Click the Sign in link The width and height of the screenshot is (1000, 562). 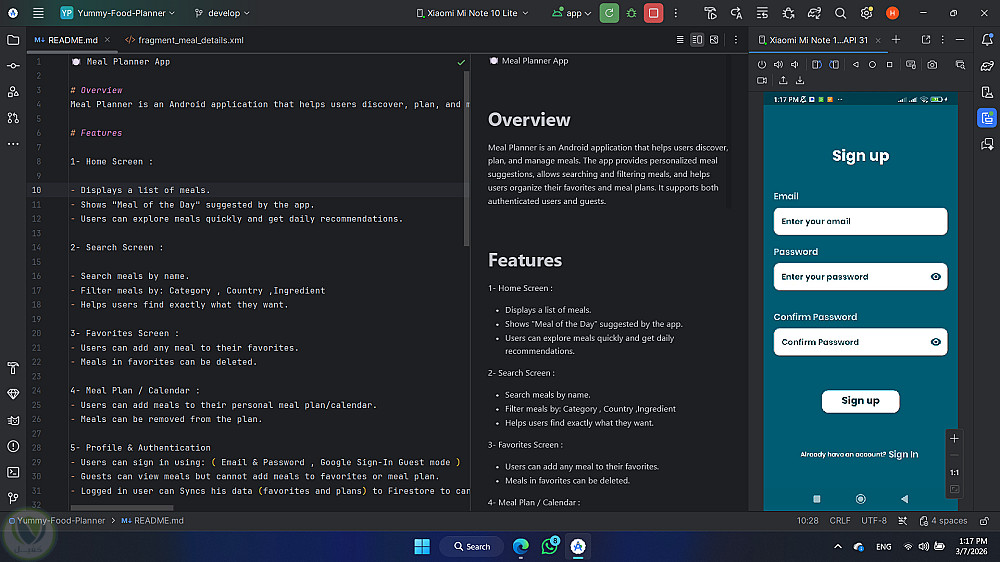tap(903, 455)
